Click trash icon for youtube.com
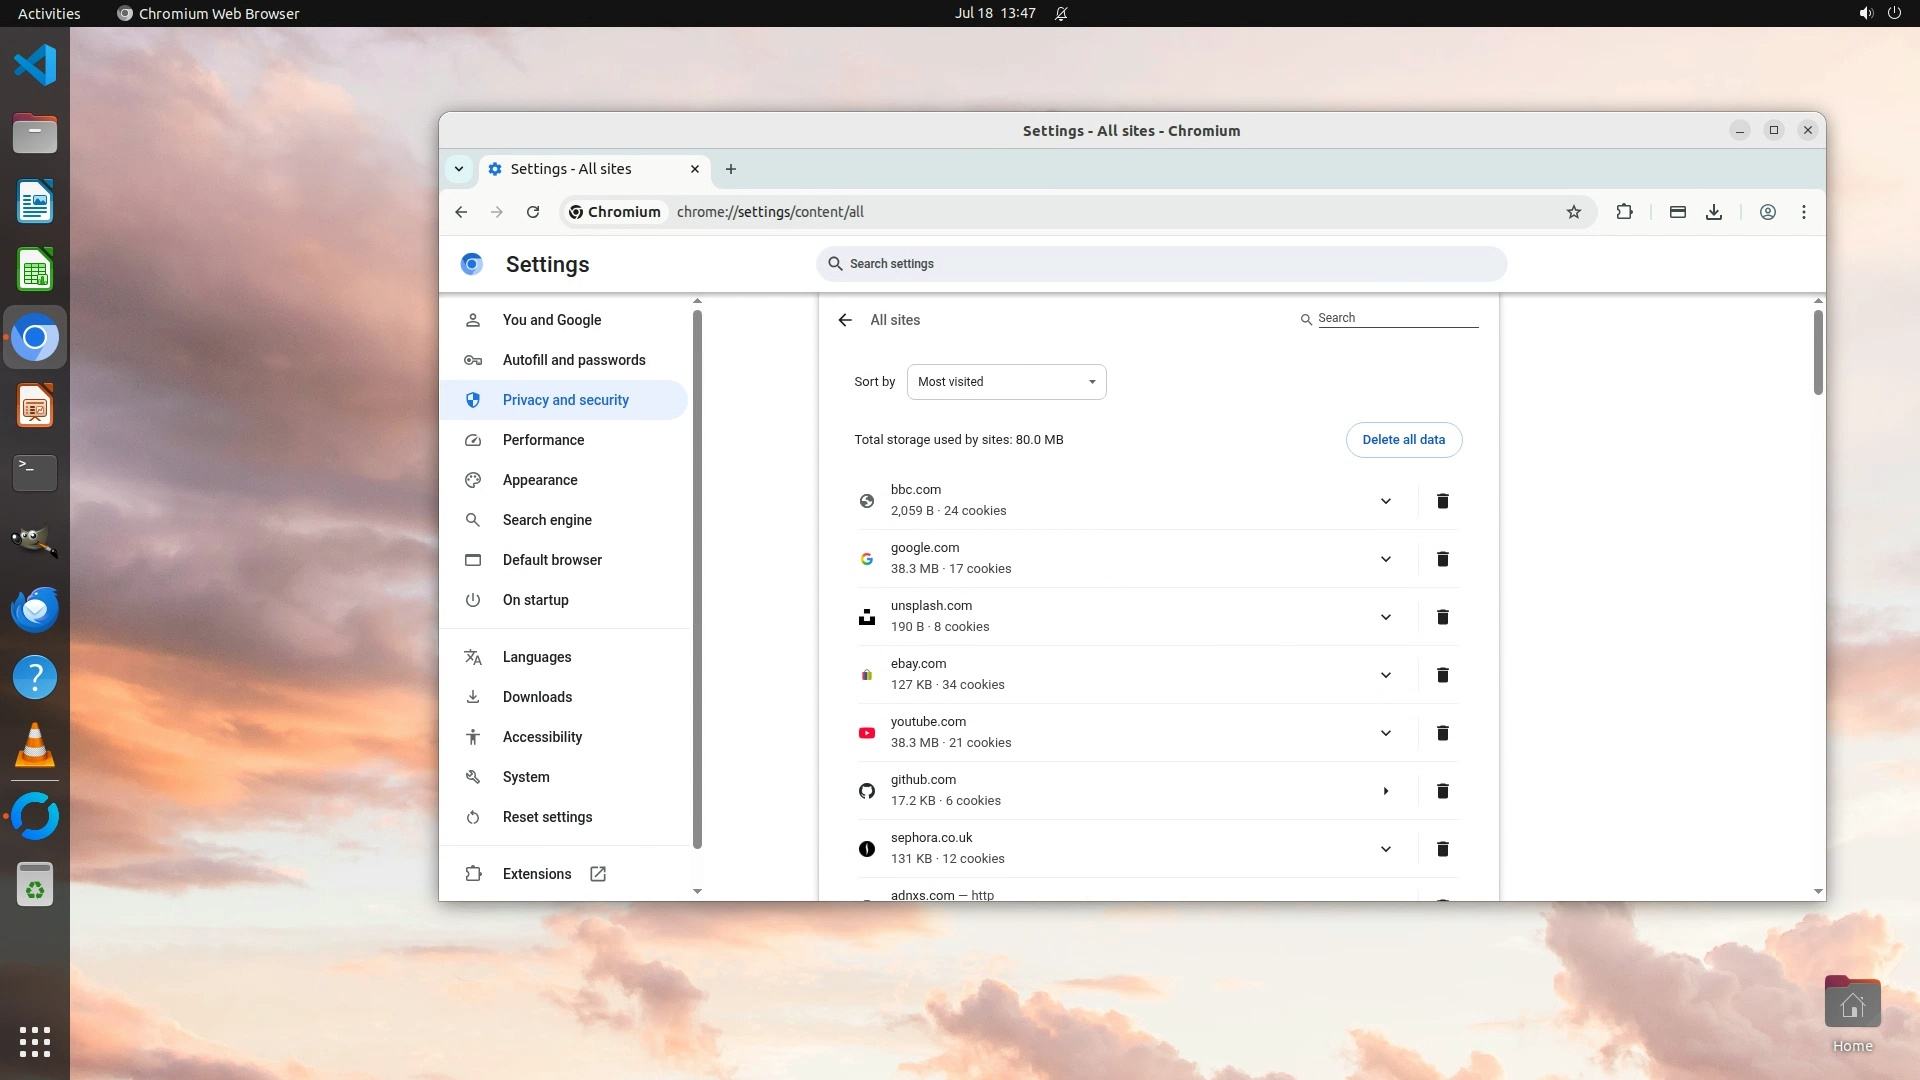Viewport: 1920px width, 1080px height. point(1442,733)
